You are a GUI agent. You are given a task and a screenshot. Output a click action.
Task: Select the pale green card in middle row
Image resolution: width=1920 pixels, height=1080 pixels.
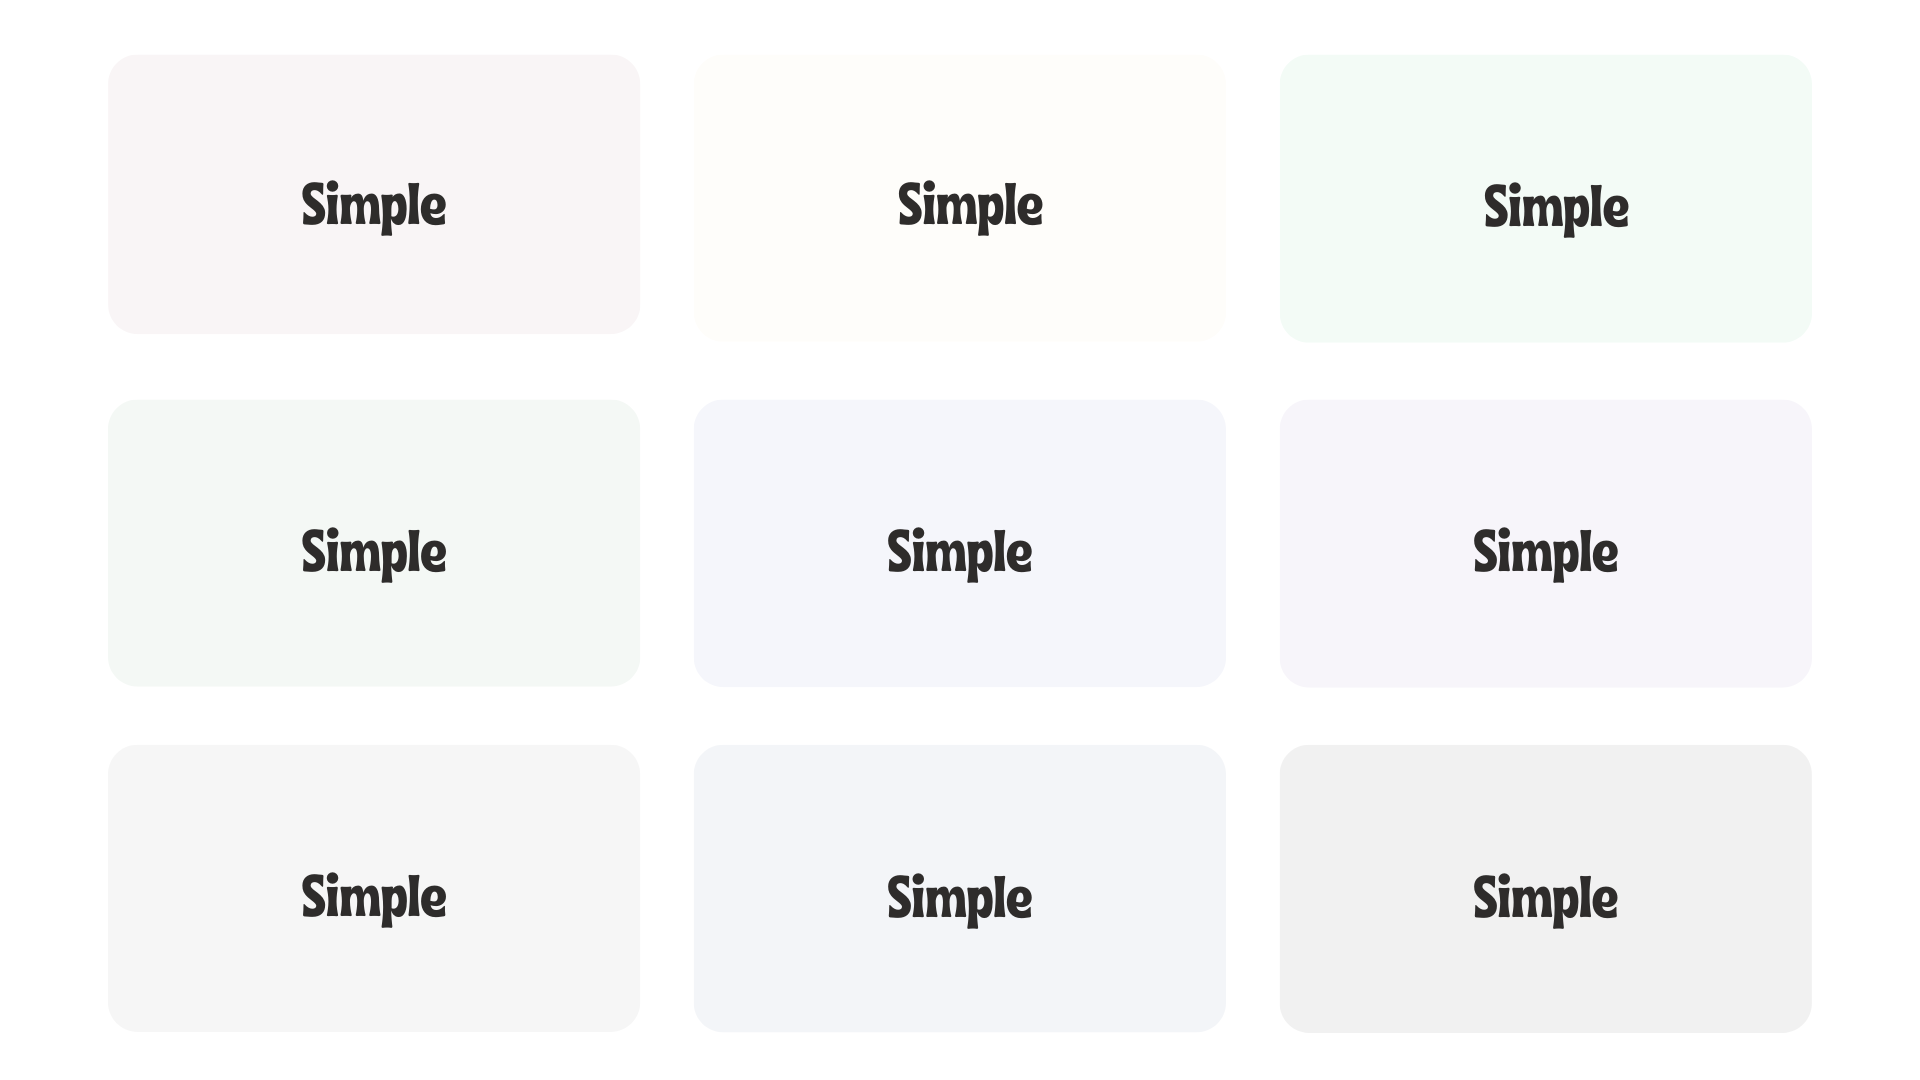[x=374, y=543]
